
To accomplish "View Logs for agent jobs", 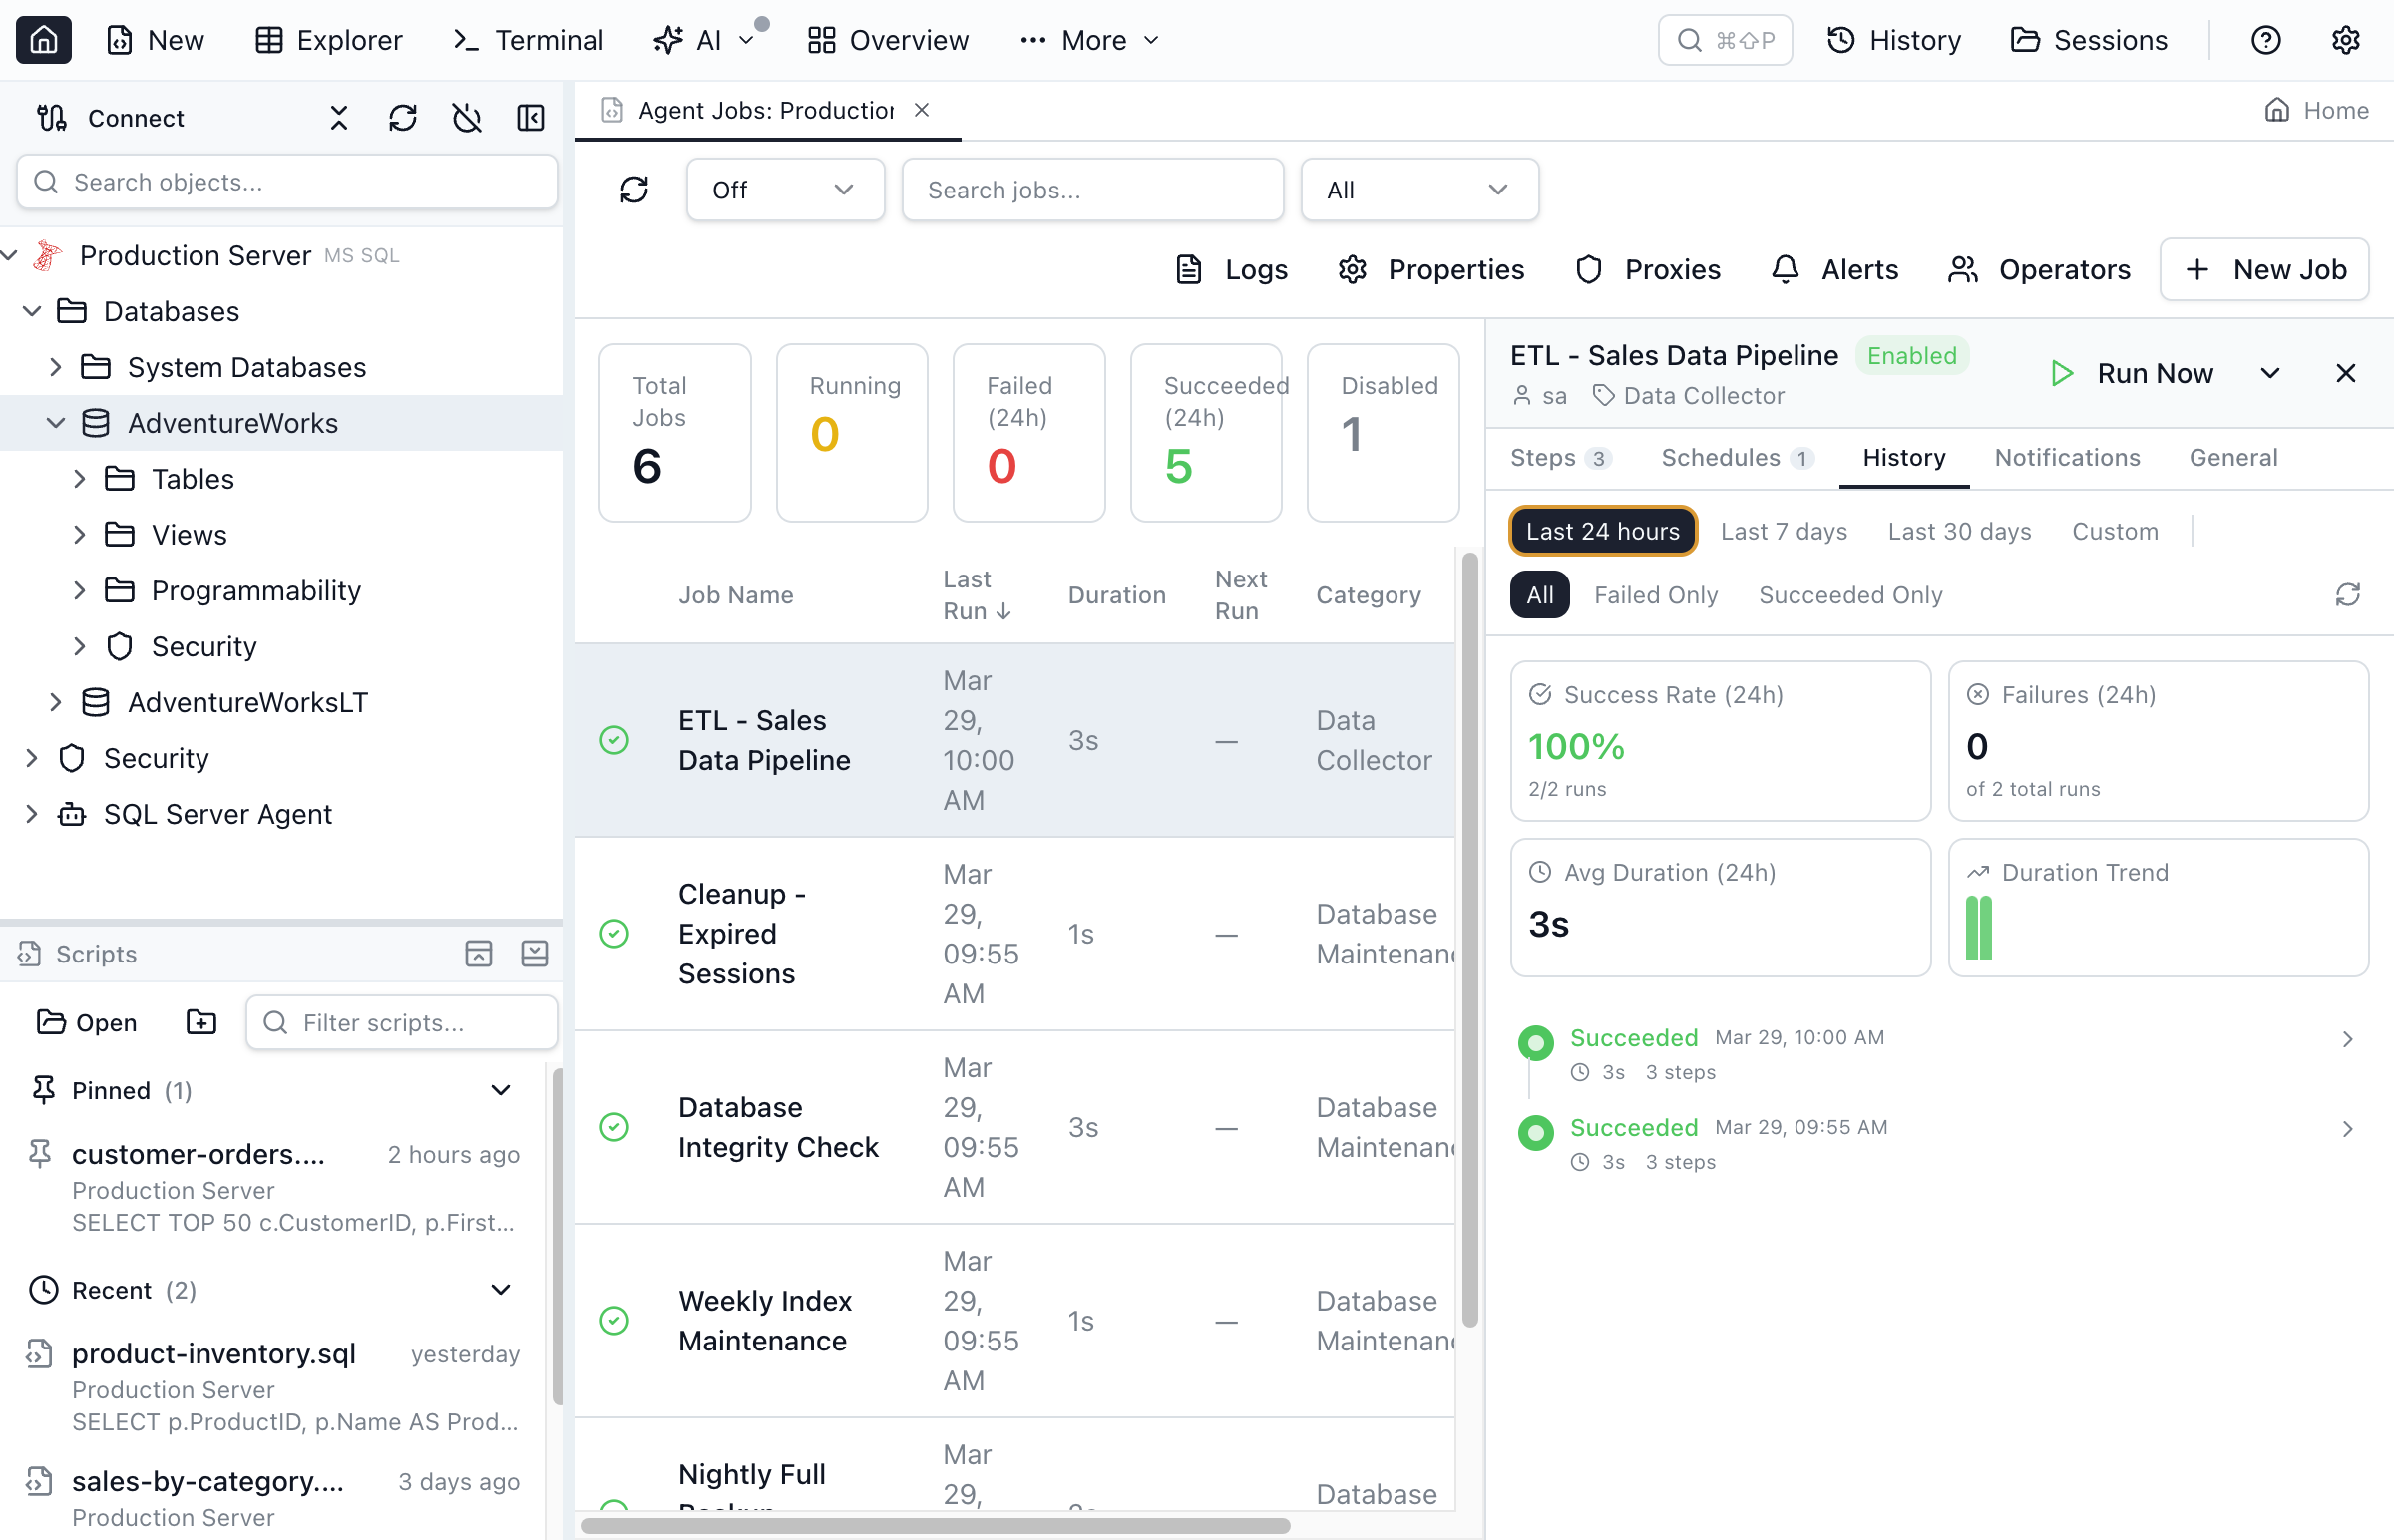I will coord(1231,269).
